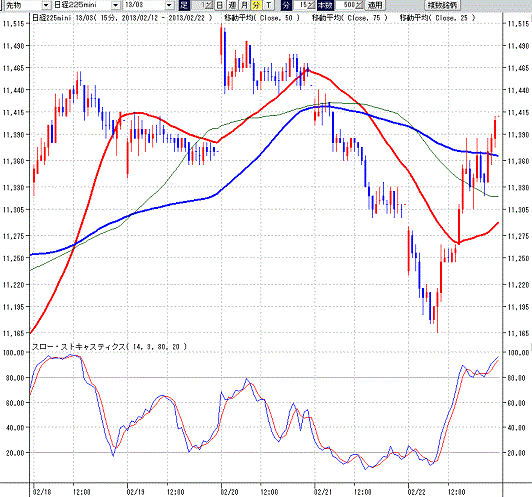Click the 11,165 label on right price axis

coord(518,333)
